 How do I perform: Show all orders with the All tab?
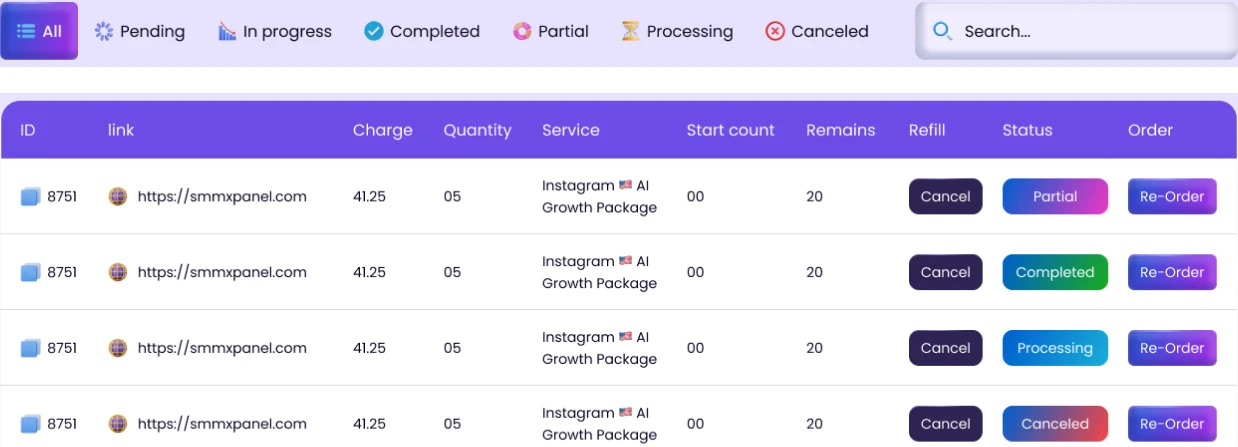tap(39, 31)
